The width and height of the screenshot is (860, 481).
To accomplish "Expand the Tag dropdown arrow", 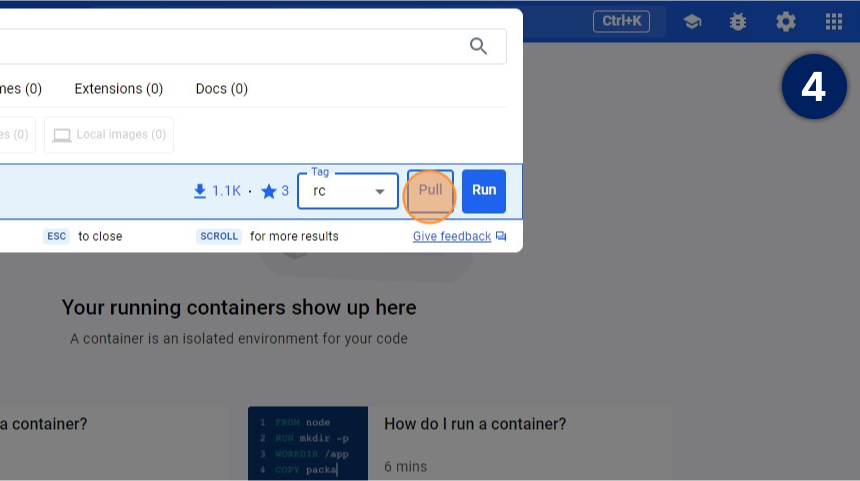I will point(380,191).
